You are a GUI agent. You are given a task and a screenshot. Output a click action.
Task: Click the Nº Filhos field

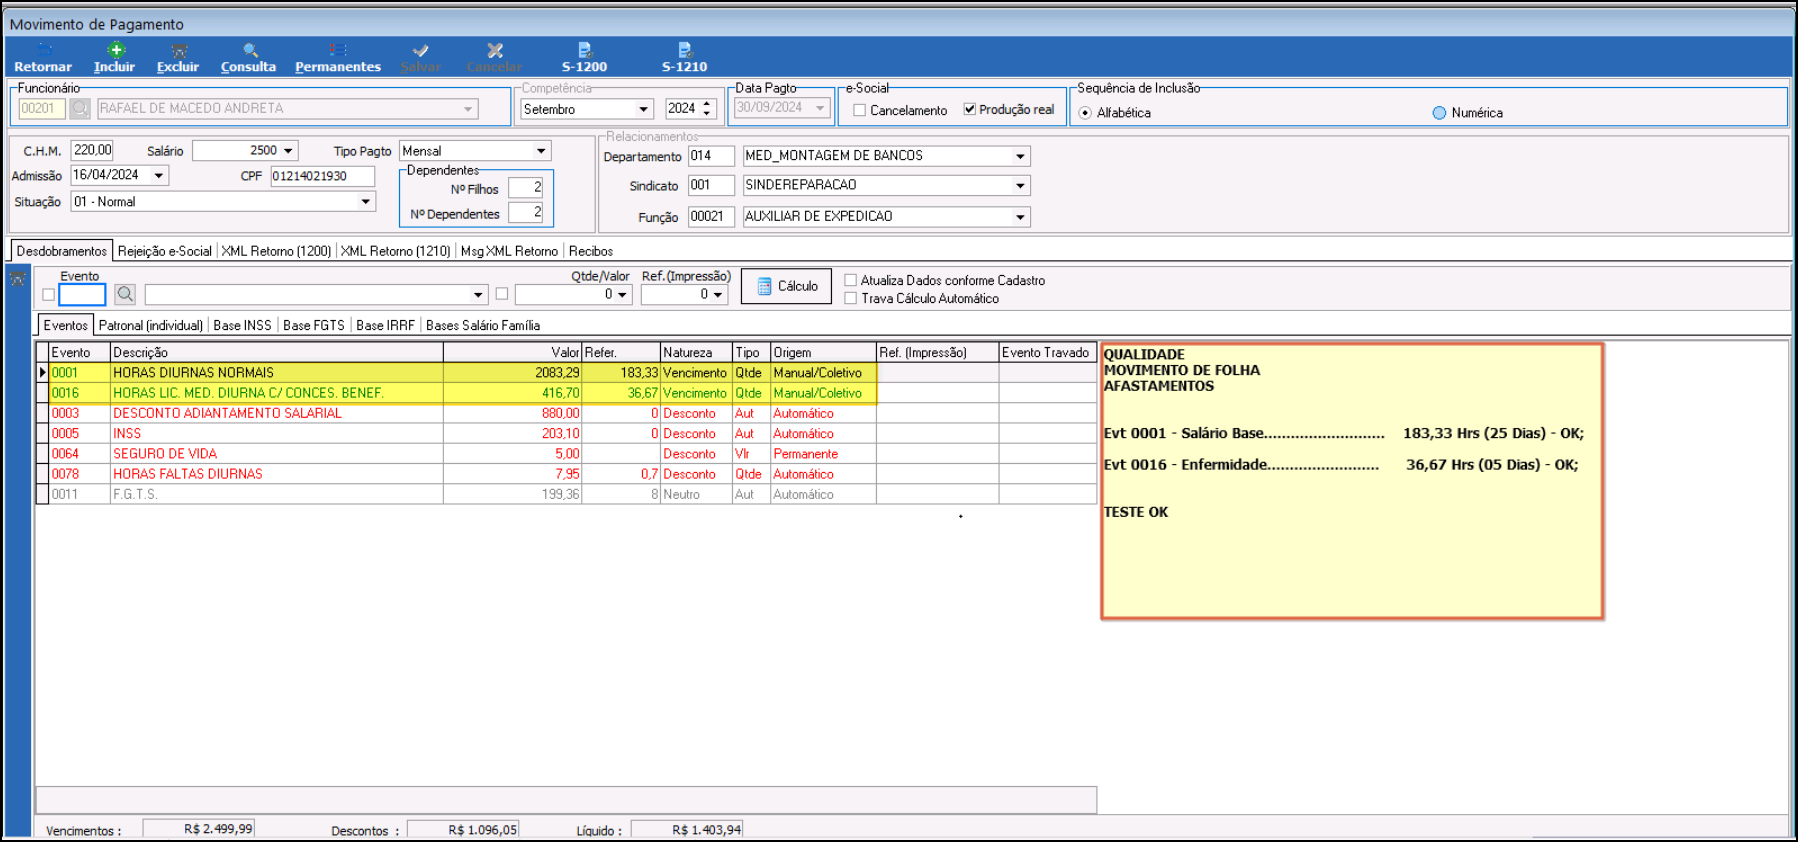point(525,187)
